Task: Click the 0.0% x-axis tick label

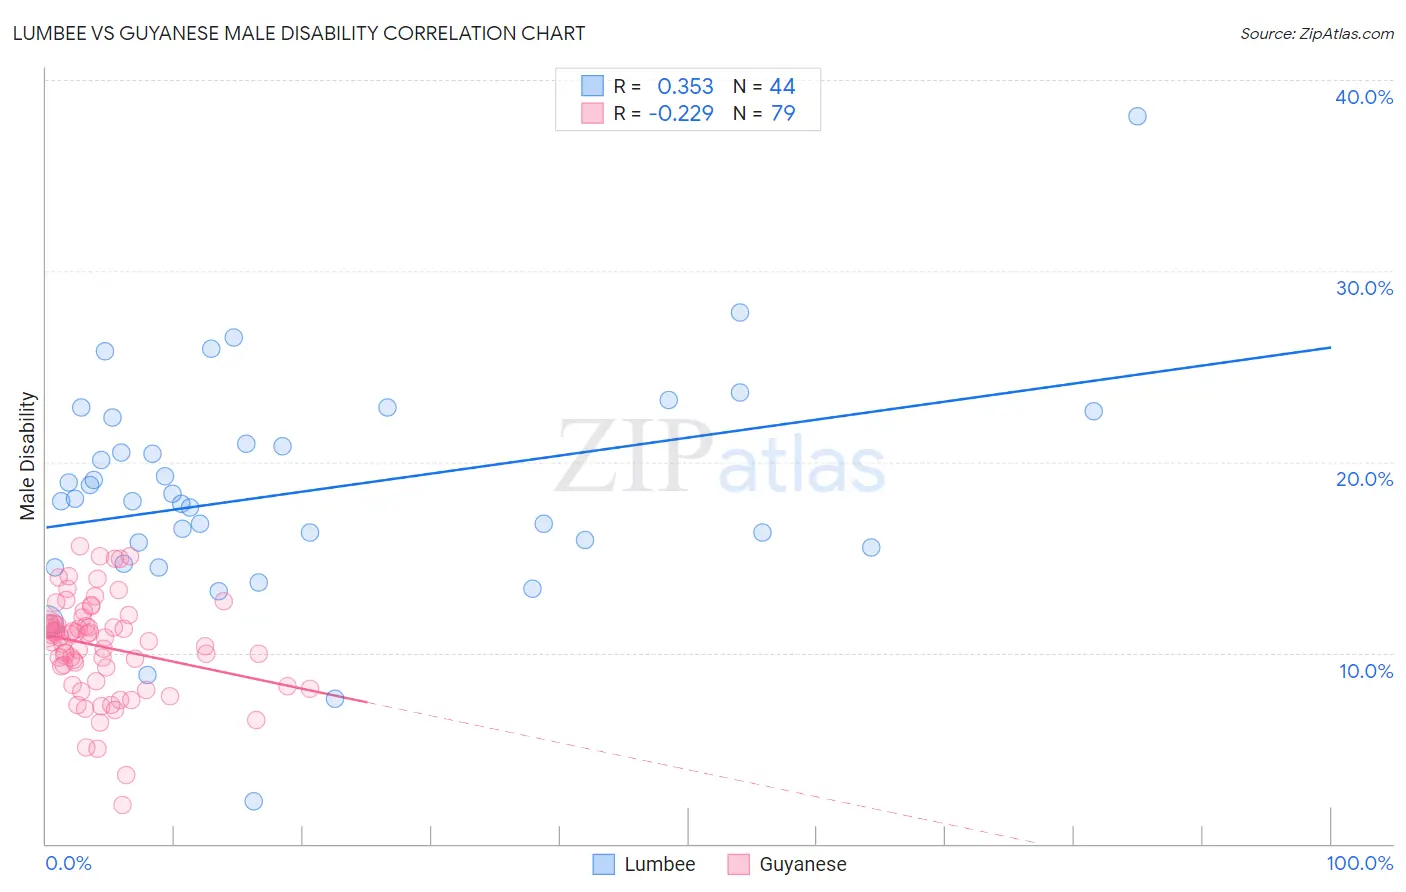Action: [x=68, y=863]
